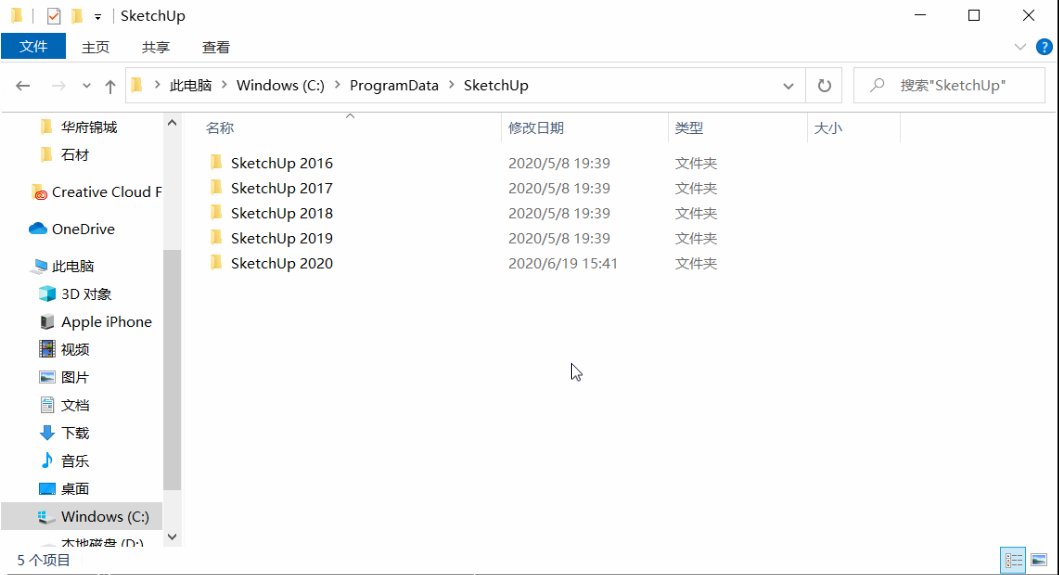Click the OneDrive cloud icon
The height and width of the screenshot is (575, 1059).
tap(38, 228)
